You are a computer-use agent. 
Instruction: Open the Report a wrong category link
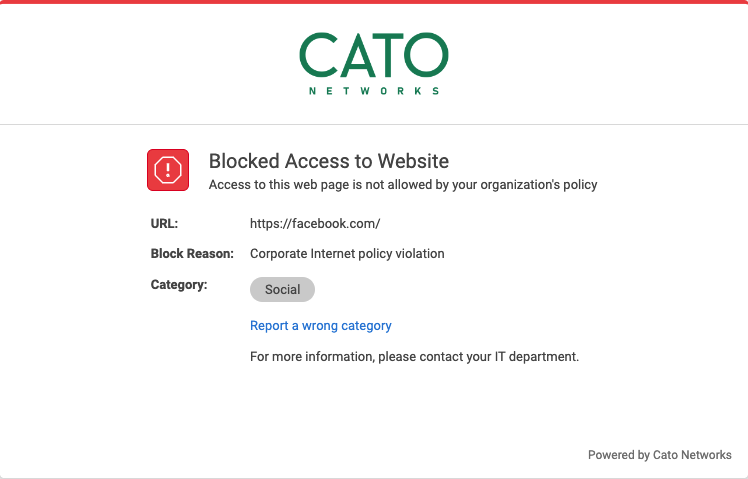(320, 325)
